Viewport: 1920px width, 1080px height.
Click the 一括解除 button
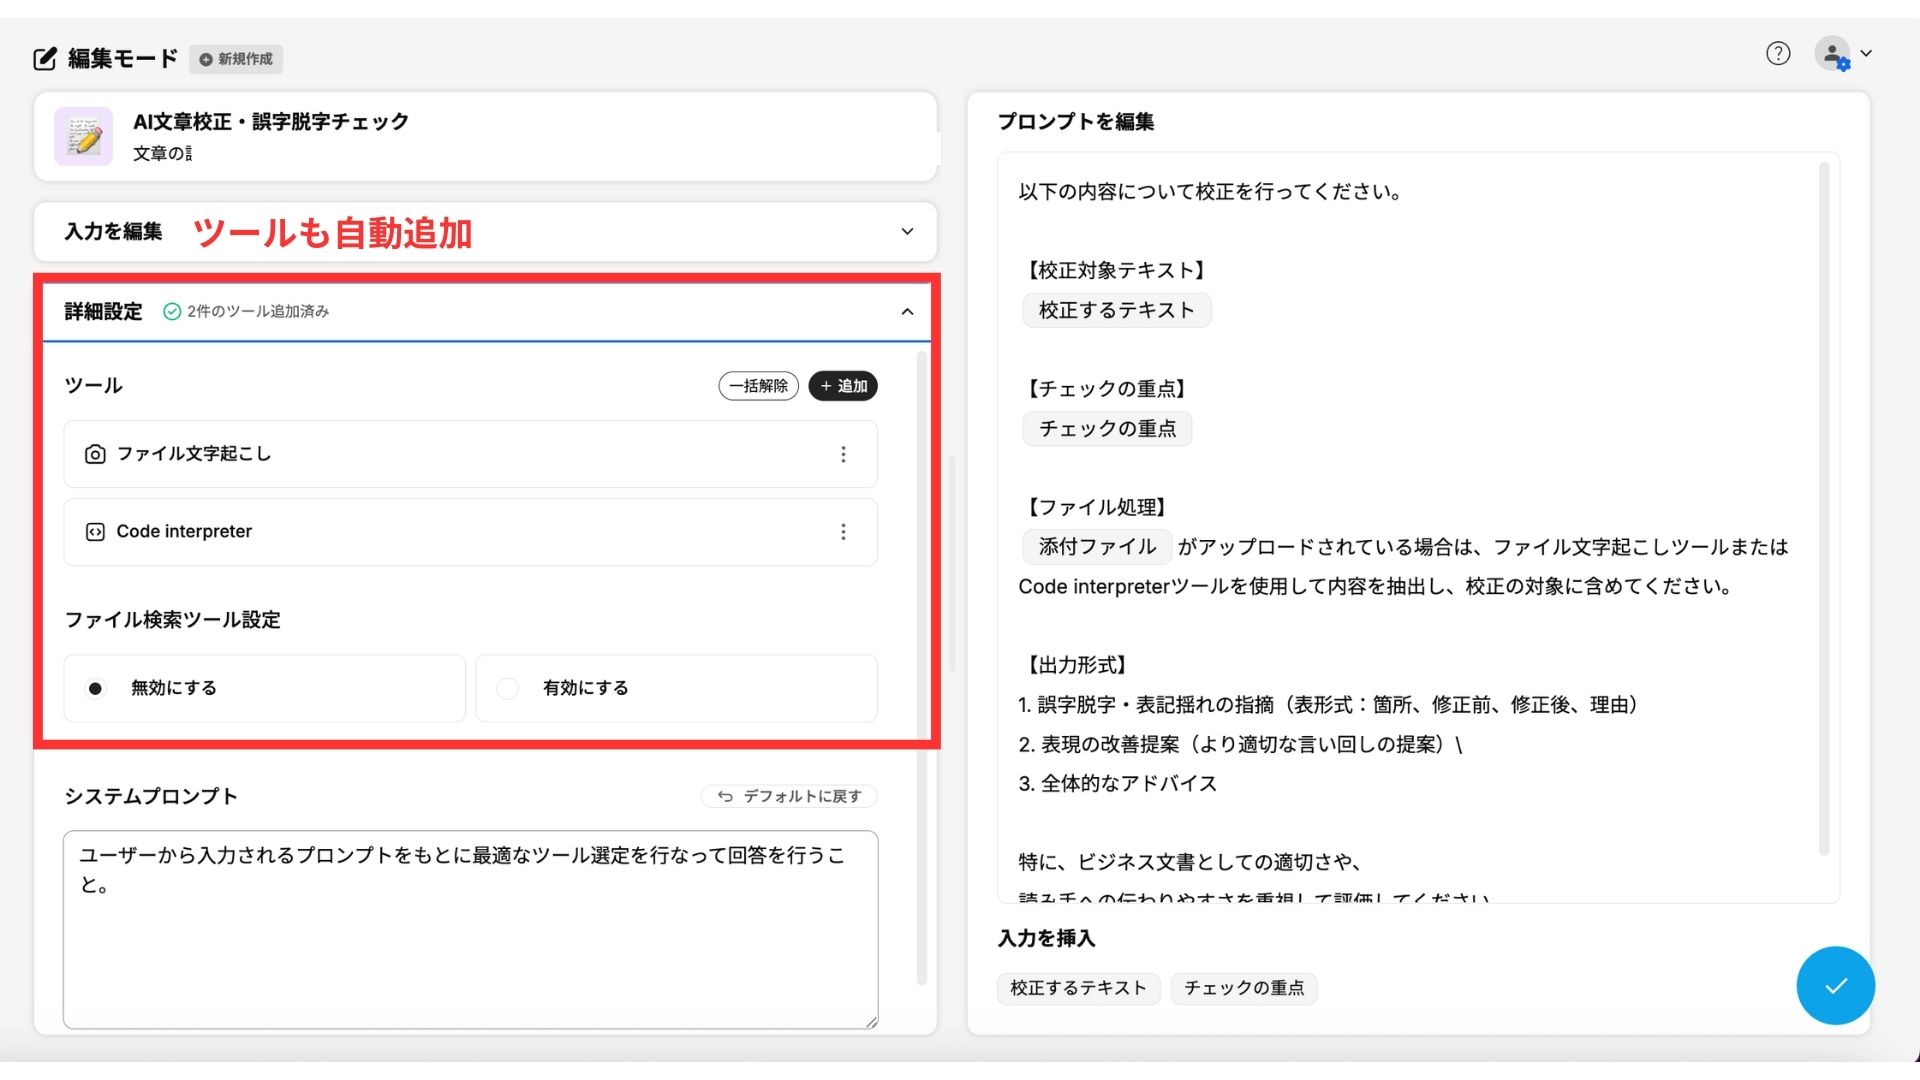coord(758,386)
